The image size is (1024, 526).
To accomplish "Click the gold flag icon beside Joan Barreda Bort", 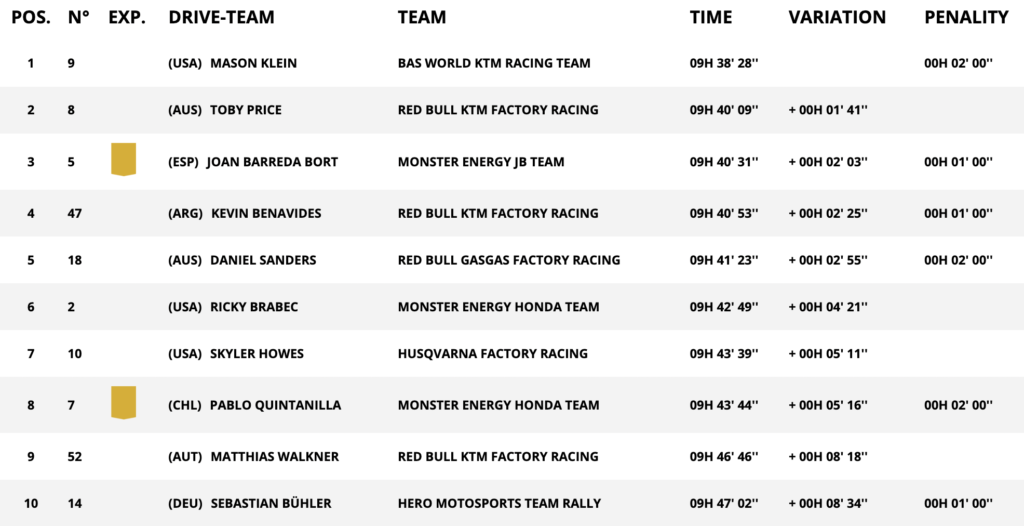I will [x=123, y=159].
